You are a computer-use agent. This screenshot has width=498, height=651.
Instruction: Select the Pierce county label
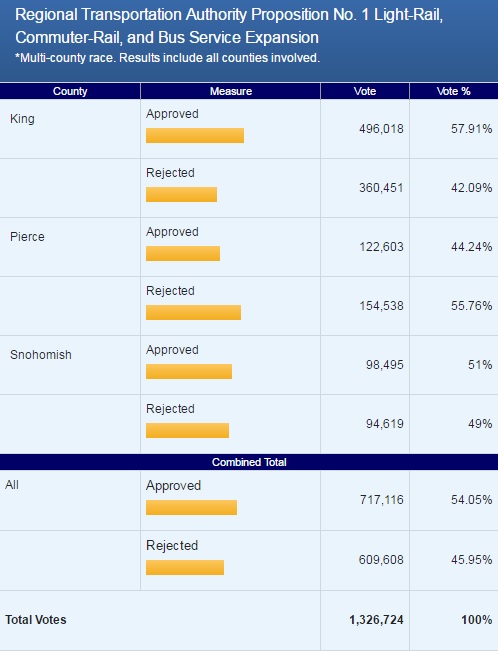pyautogui.click(x=27, y=237)
